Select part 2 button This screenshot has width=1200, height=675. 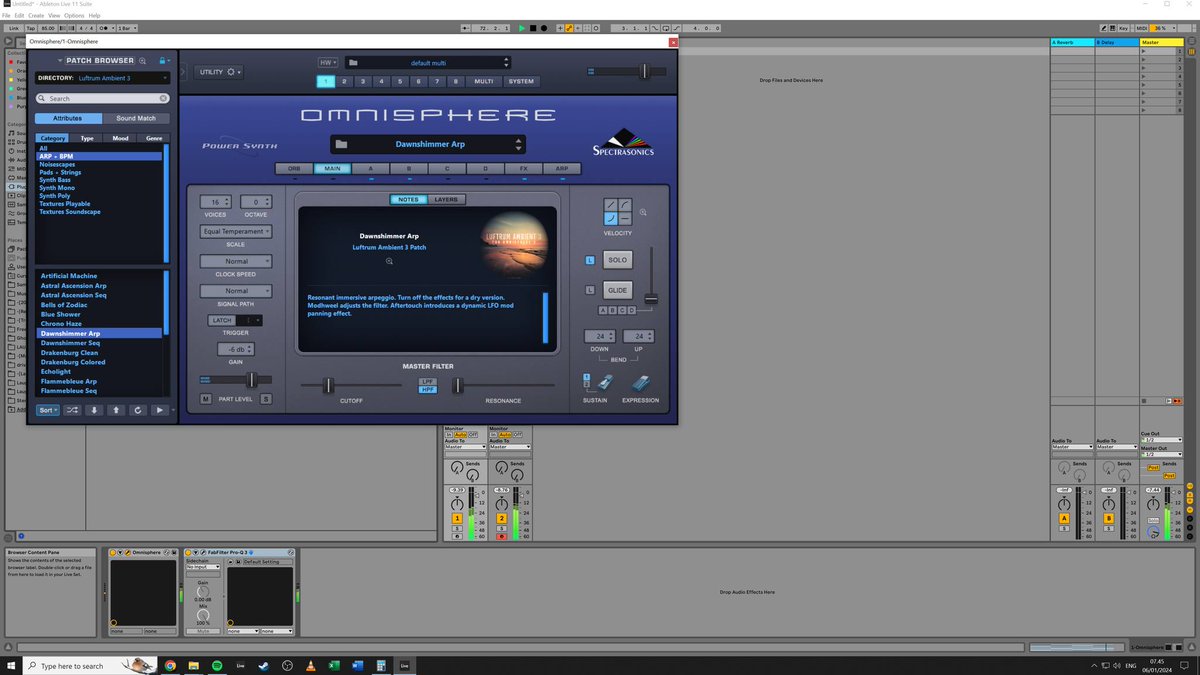tap(344, 81)
